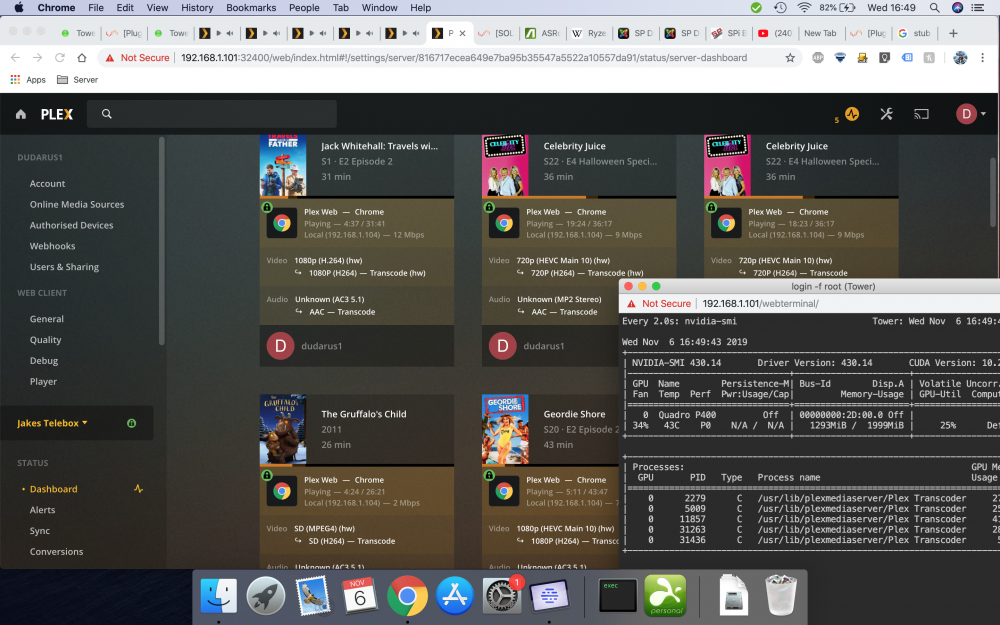Open Online Media Sources settings
The width and height of the screenshot is (1000, 625).
click(x=77, y=205)
